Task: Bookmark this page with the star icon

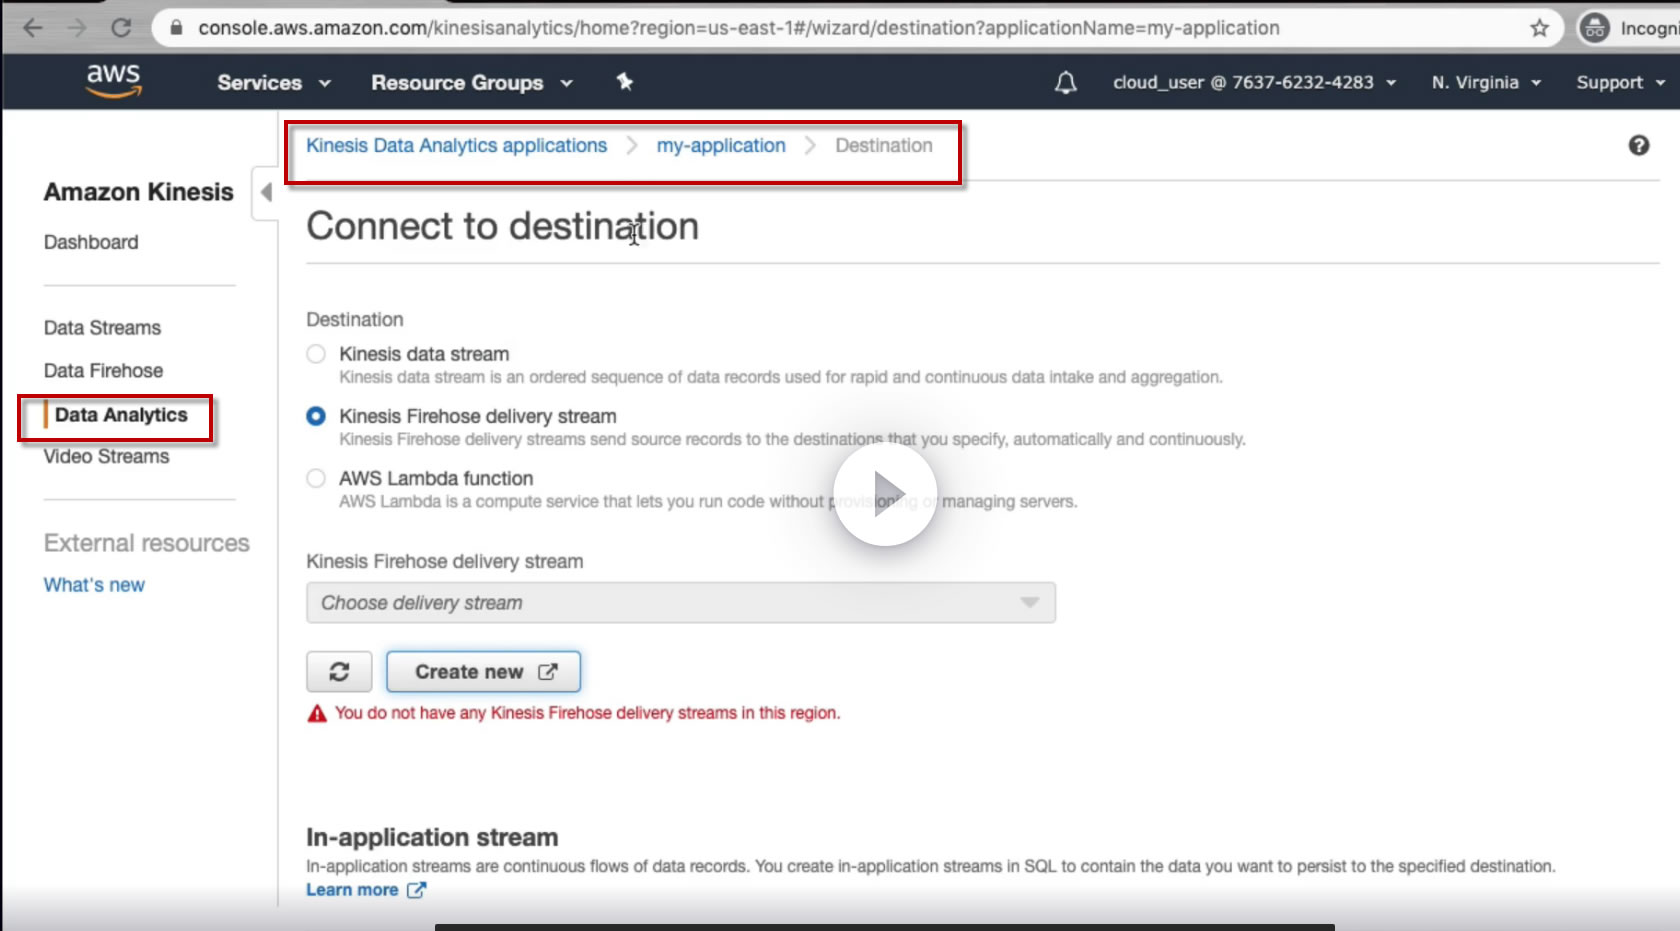Action: click(1540, 28)
